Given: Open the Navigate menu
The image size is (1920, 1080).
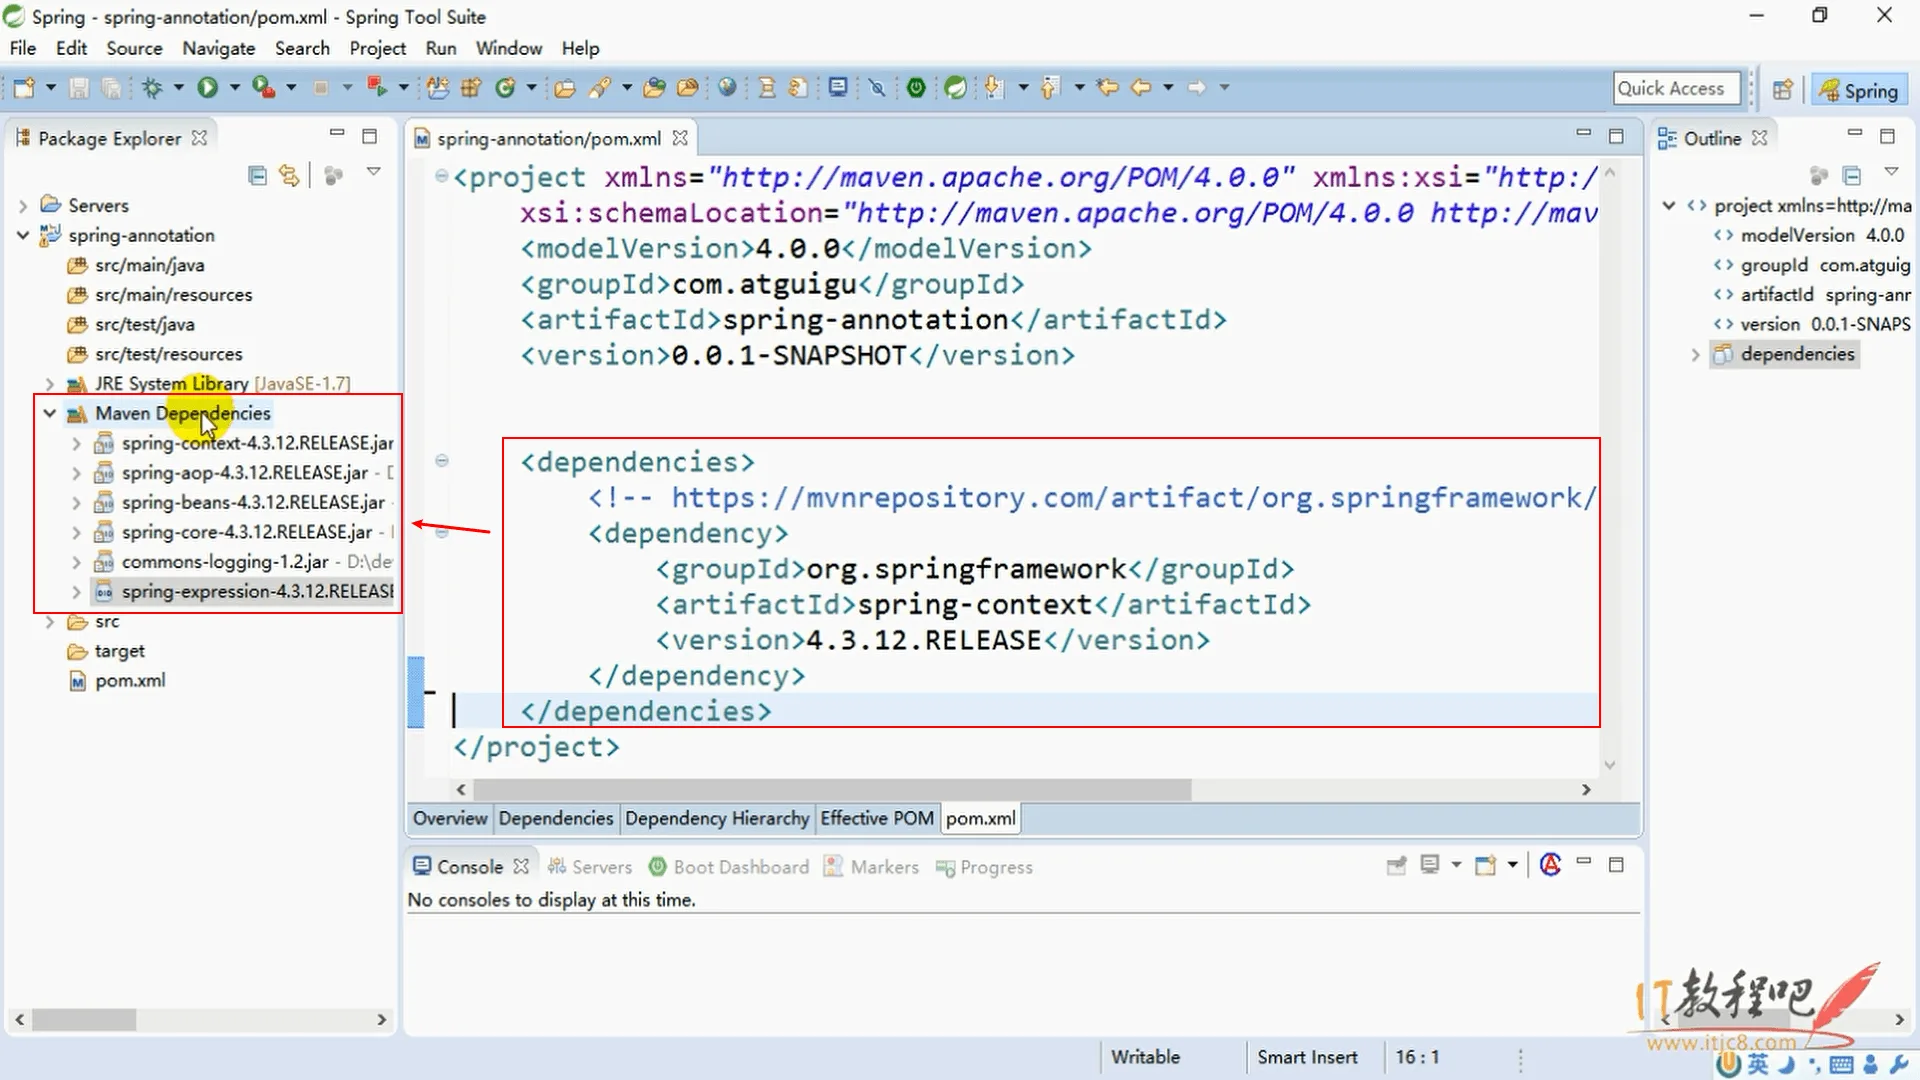Looking at the screenshot, I should click(x=218, y=48).
